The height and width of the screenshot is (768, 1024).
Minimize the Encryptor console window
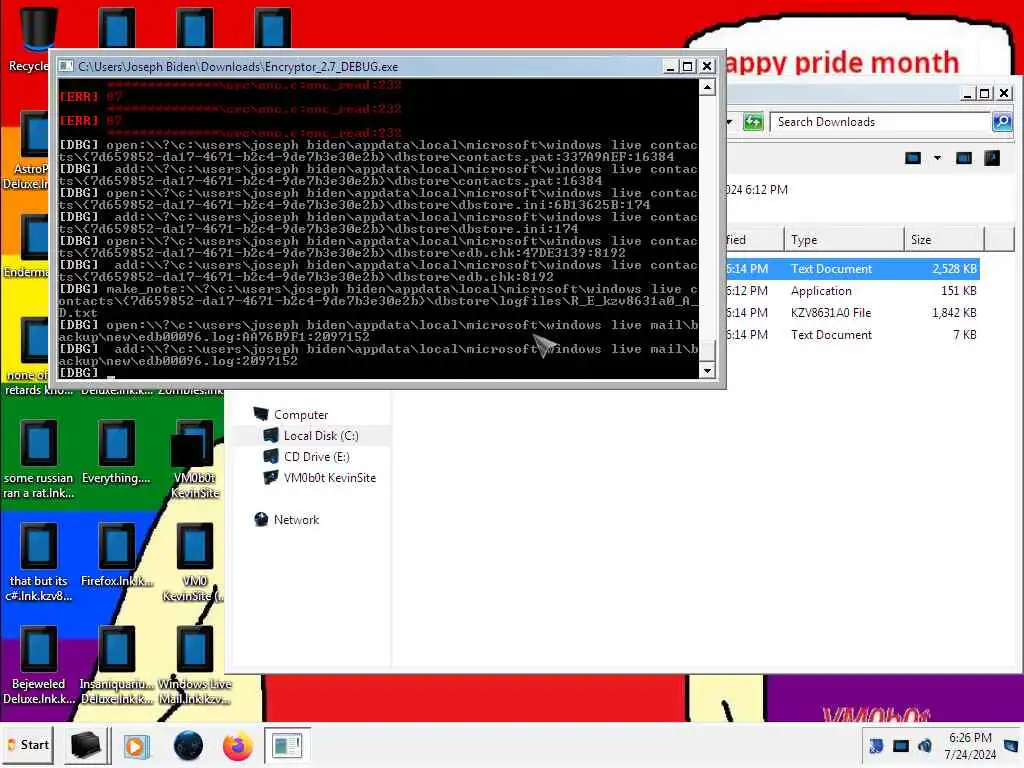[x=670, y=66]
